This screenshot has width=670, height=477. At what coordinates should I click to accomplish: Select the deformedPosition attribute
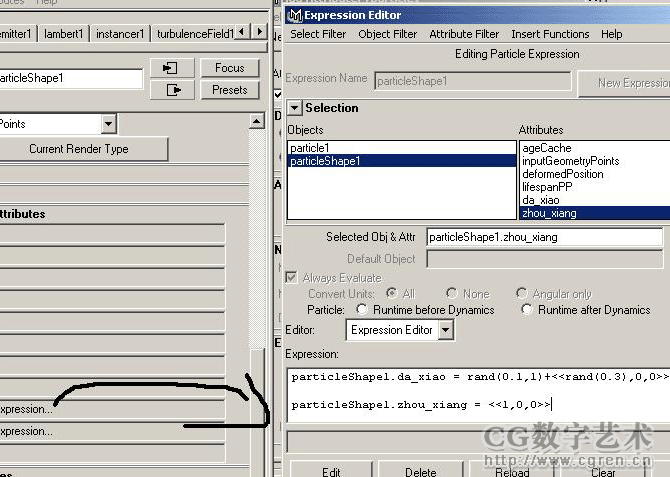tap(595, 174)
